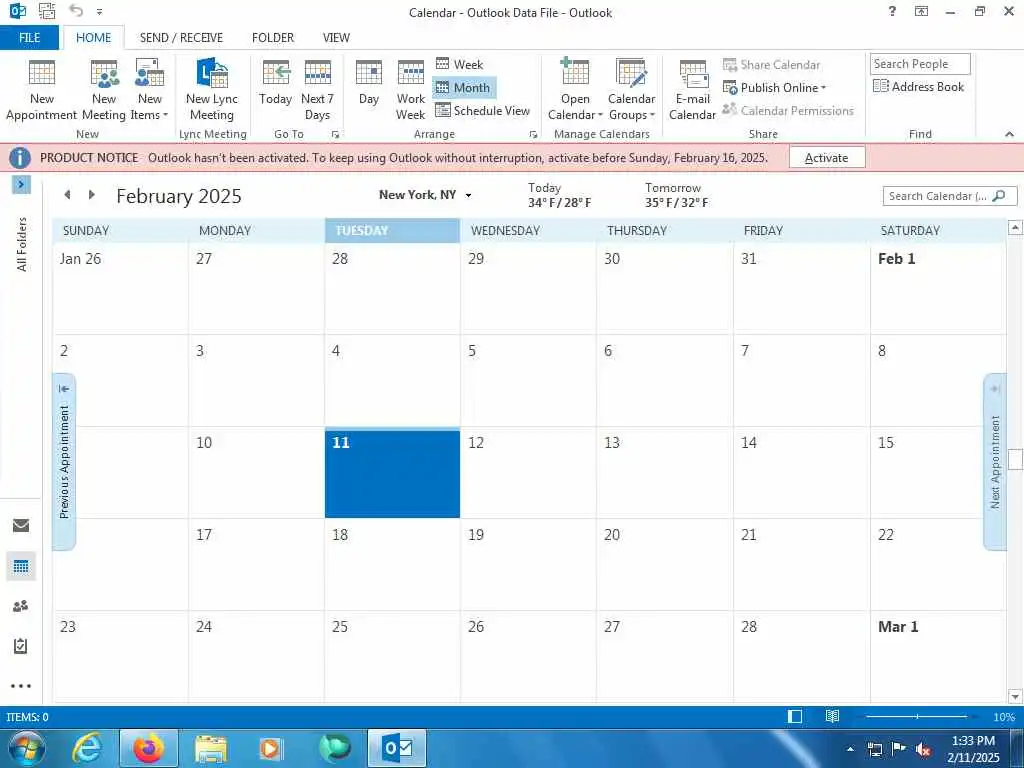Switch to Schedule View
The image size is (1024, 768).
(483, 110)
